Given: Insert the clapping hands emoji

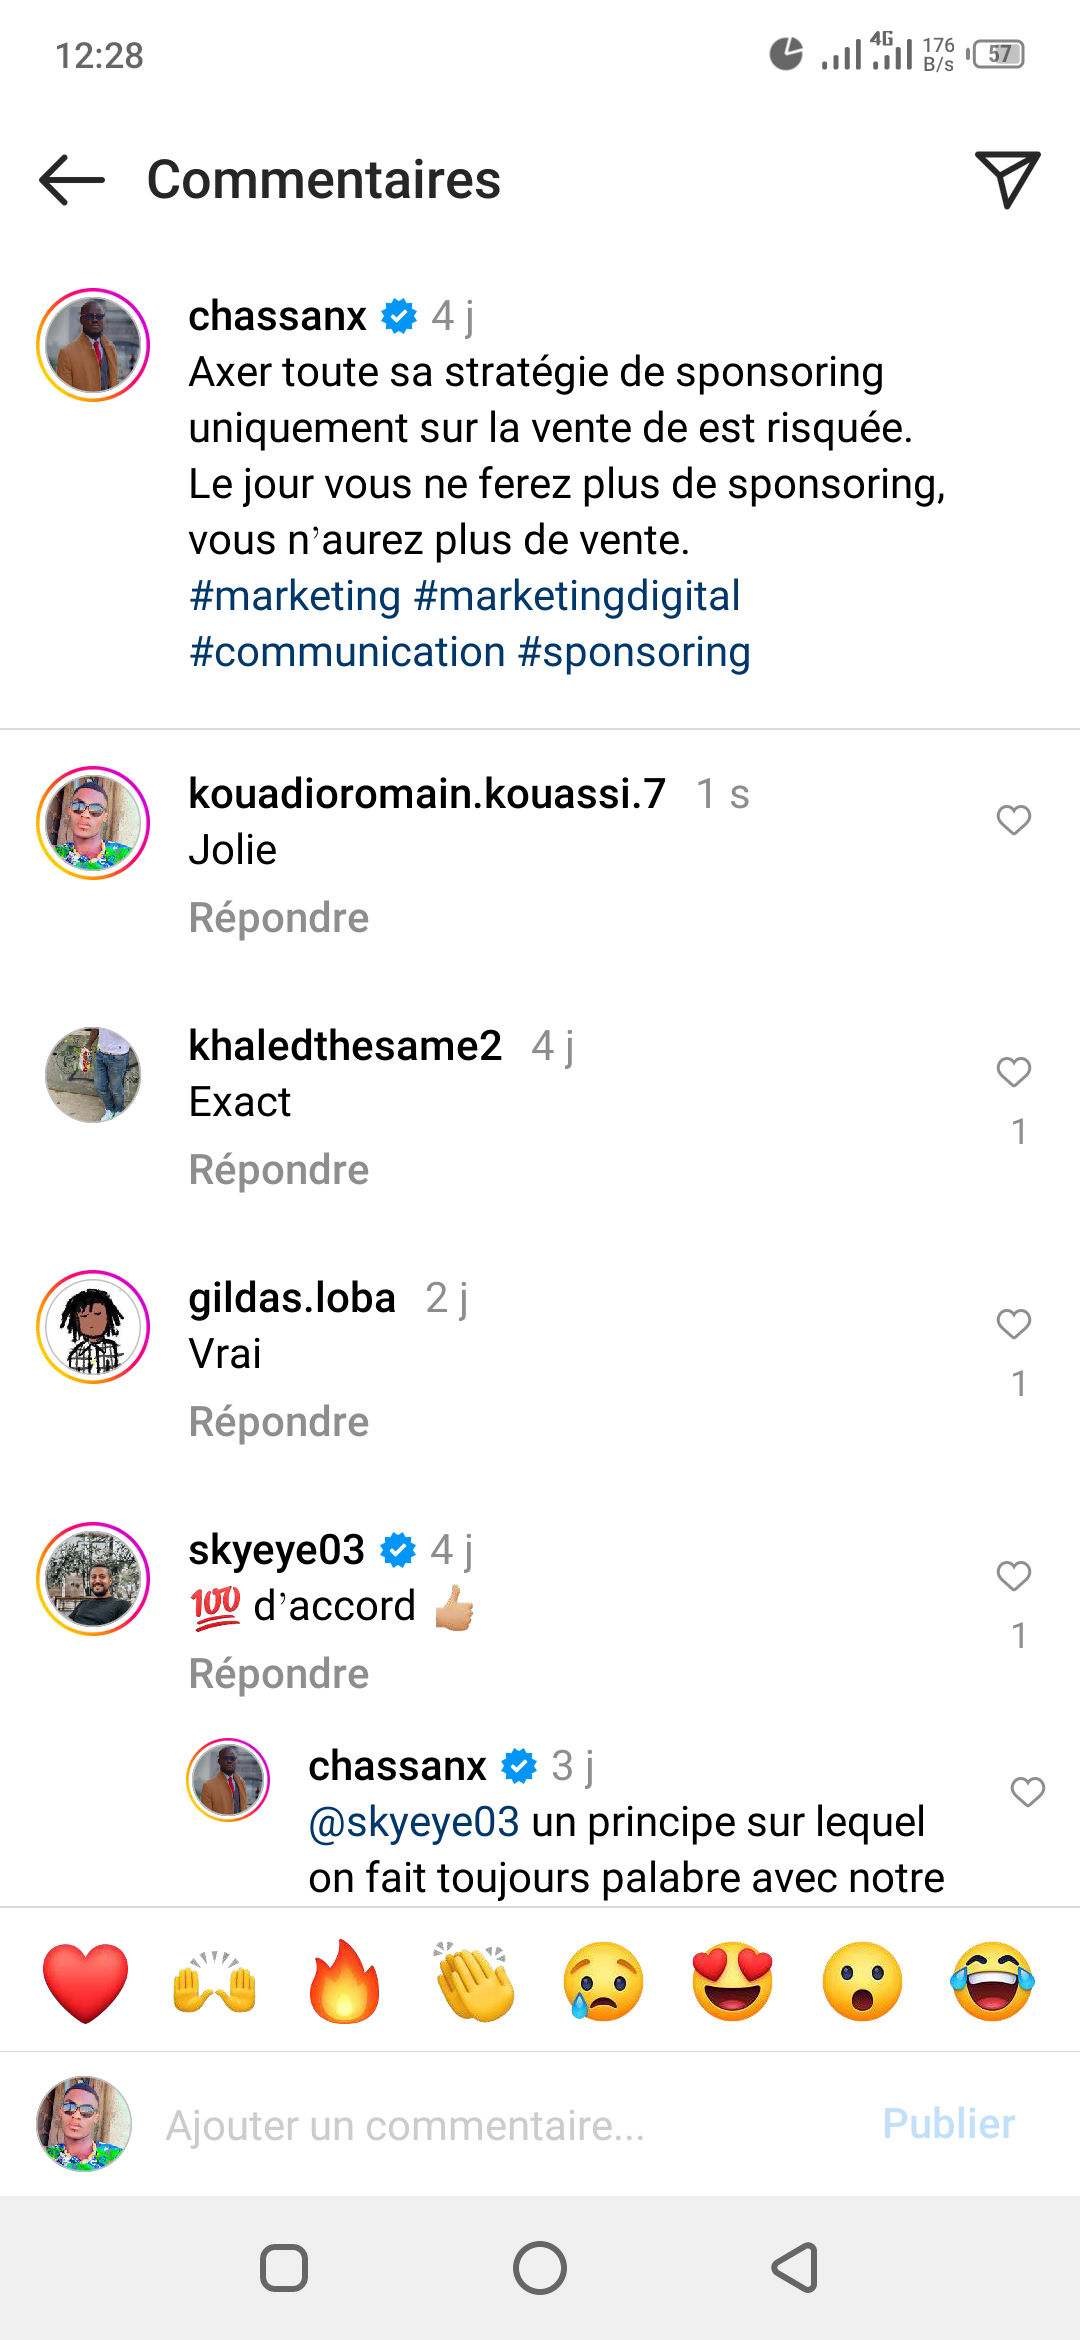Looking at the screenshot, I should point(474,1982).
